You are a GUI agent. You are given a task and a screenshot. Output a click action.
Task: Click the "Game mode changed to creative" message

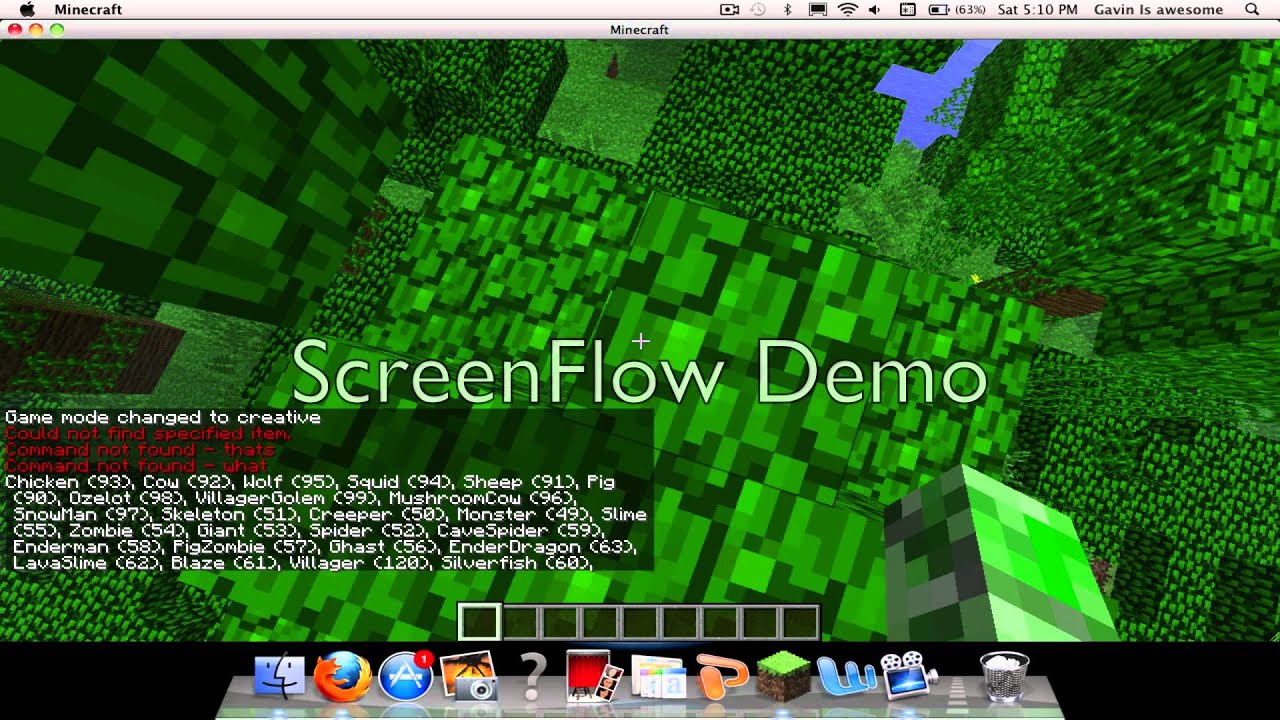point(163,417)
